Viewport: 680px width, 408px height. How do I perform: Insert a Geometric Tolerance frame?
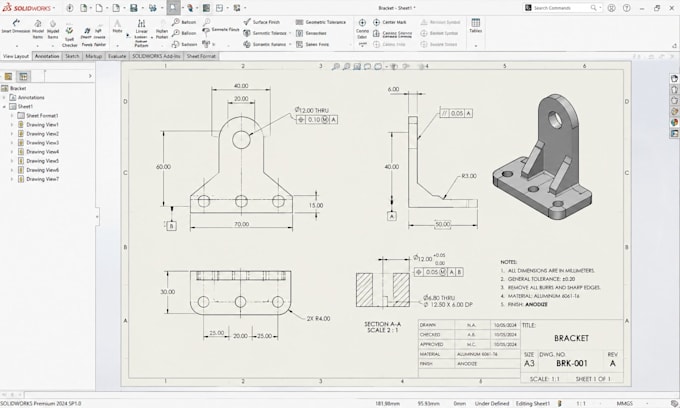[321, 22]
